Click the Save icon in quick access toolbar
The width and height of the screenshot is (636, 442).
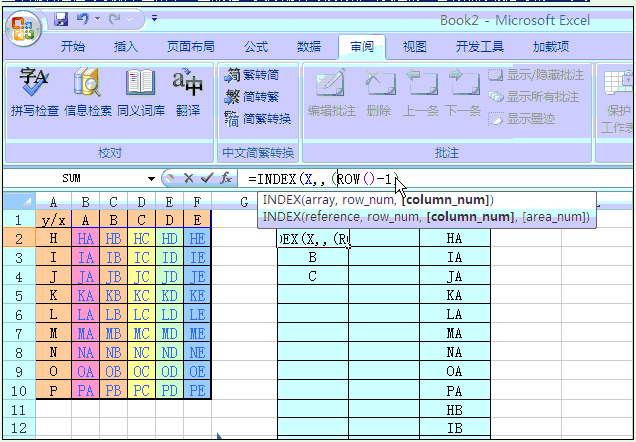pyautogui.click(x=61, y=19)
